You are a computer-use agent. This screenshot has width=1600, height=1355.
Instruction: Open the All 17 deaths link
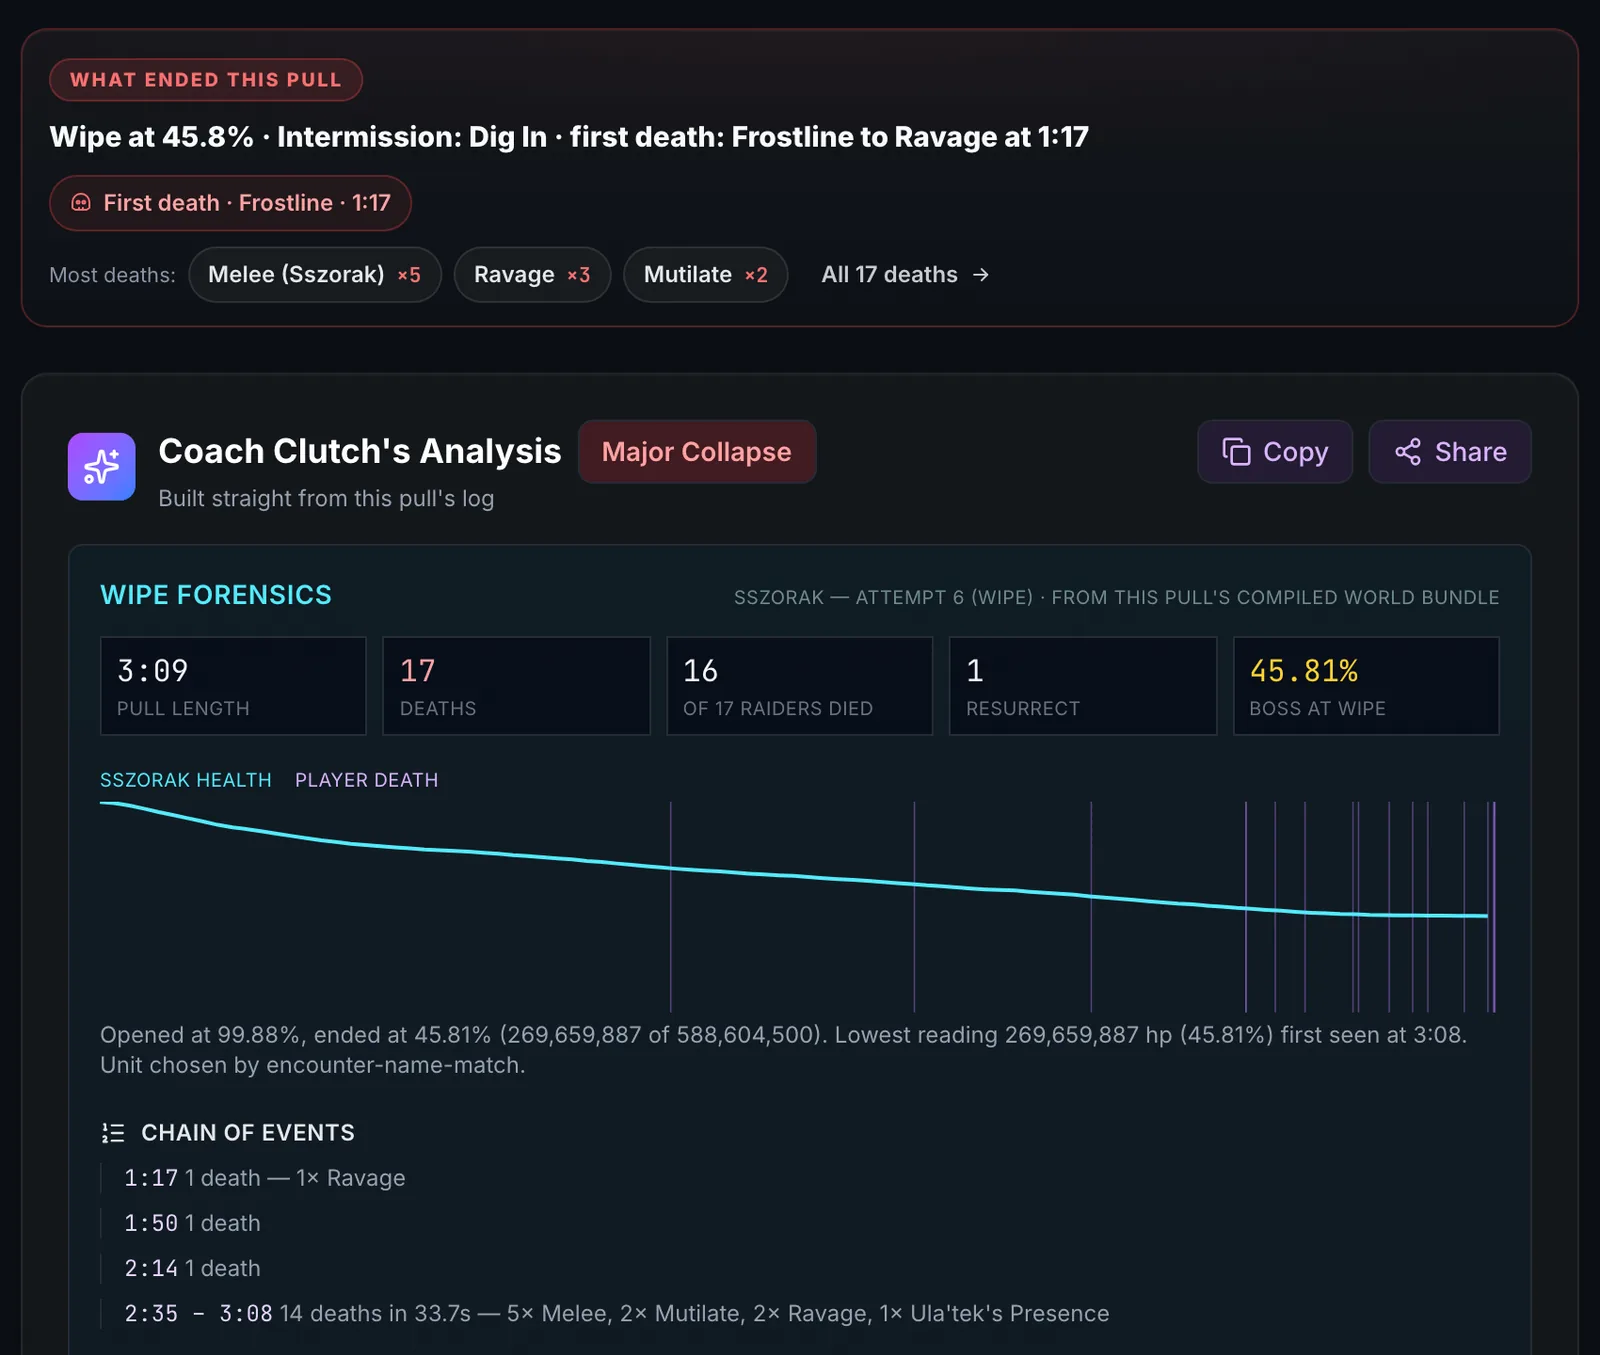click(905, 275)
